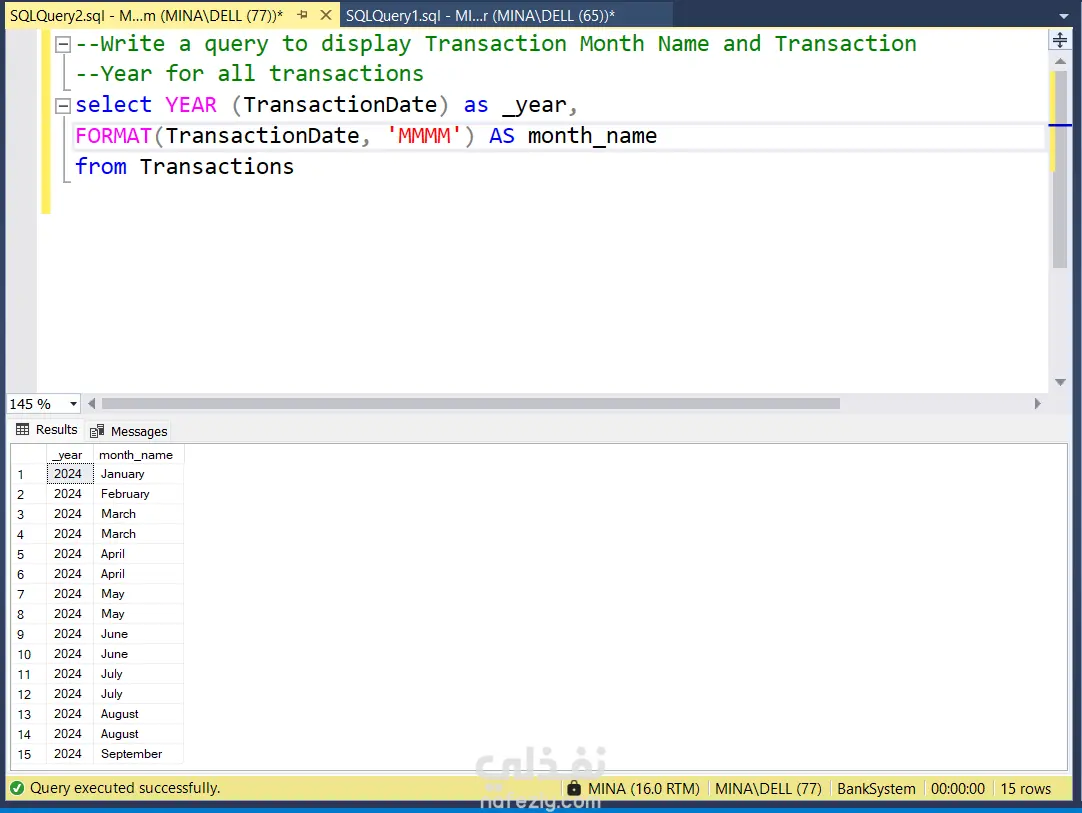Click the editor split window handle

[x=1060, y=40]
